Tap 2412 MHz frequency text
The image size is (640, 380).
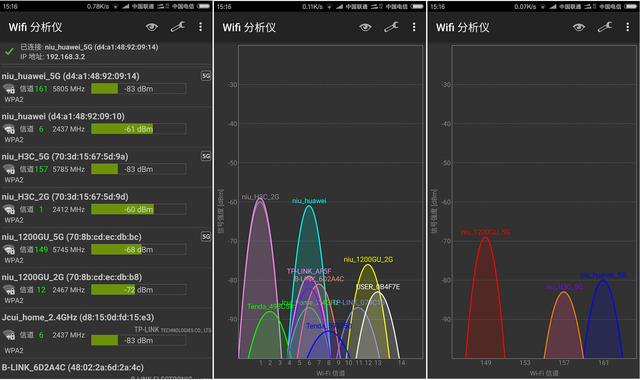tap(68, 209)
